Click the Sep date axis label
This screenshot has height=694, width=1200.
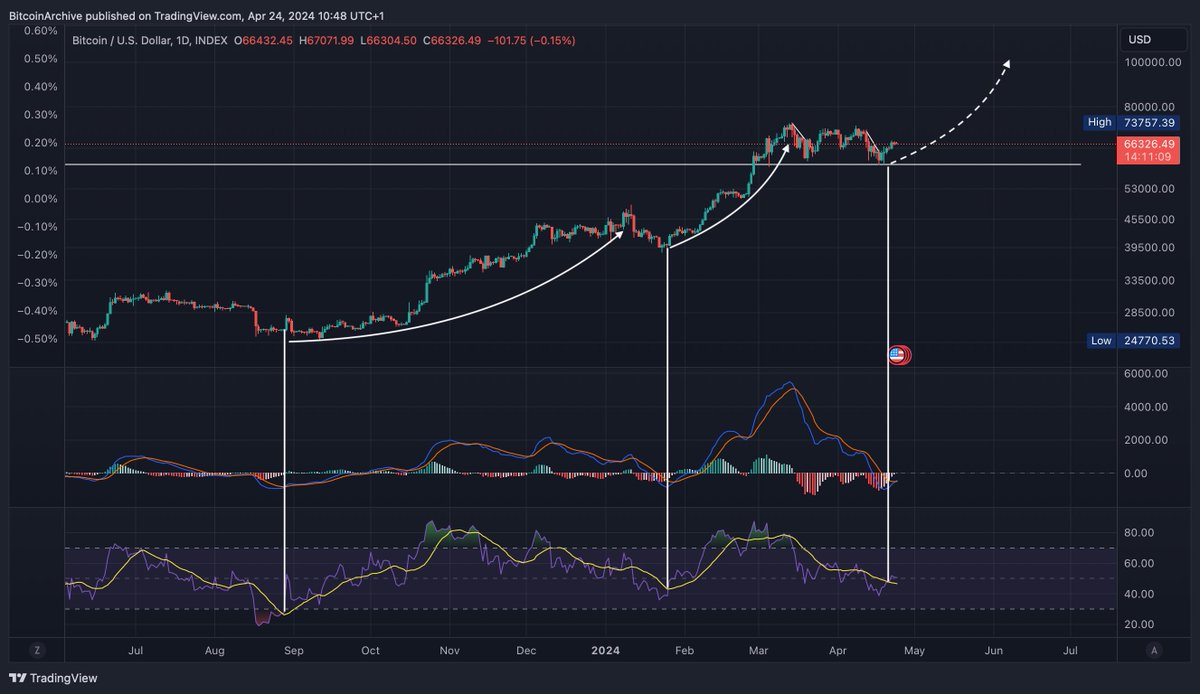[293, 650]
